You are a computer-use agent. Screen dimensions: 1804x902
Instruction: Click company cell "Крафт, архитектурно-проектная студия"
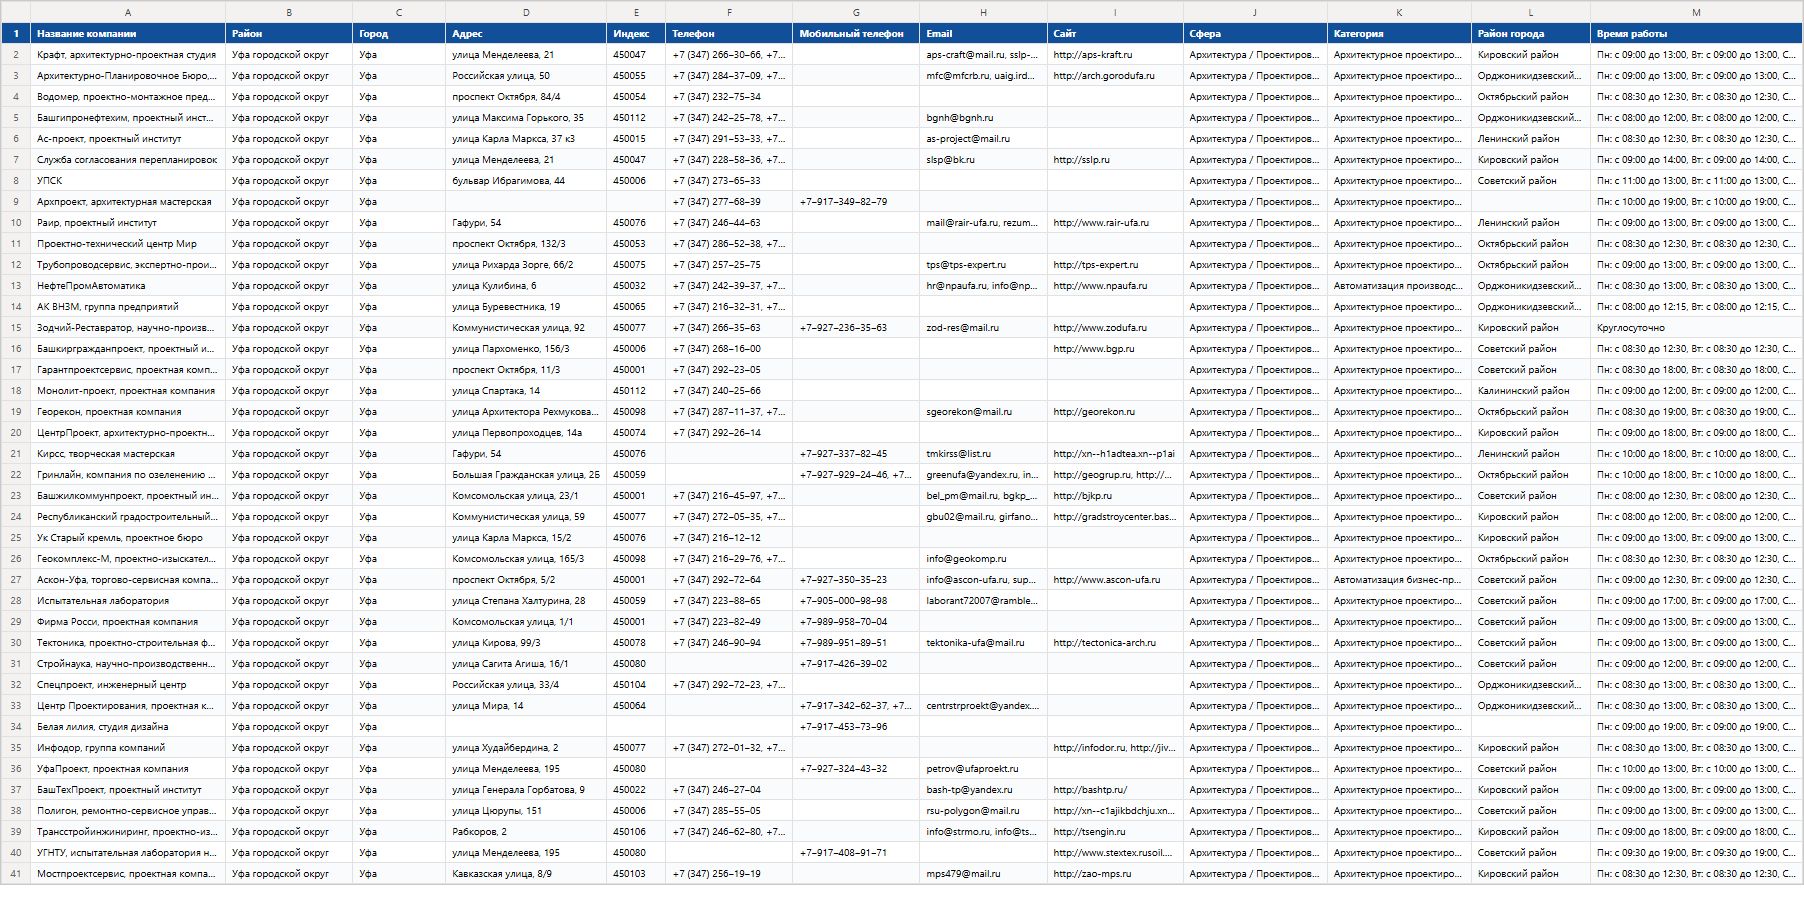tap(128, 54)
